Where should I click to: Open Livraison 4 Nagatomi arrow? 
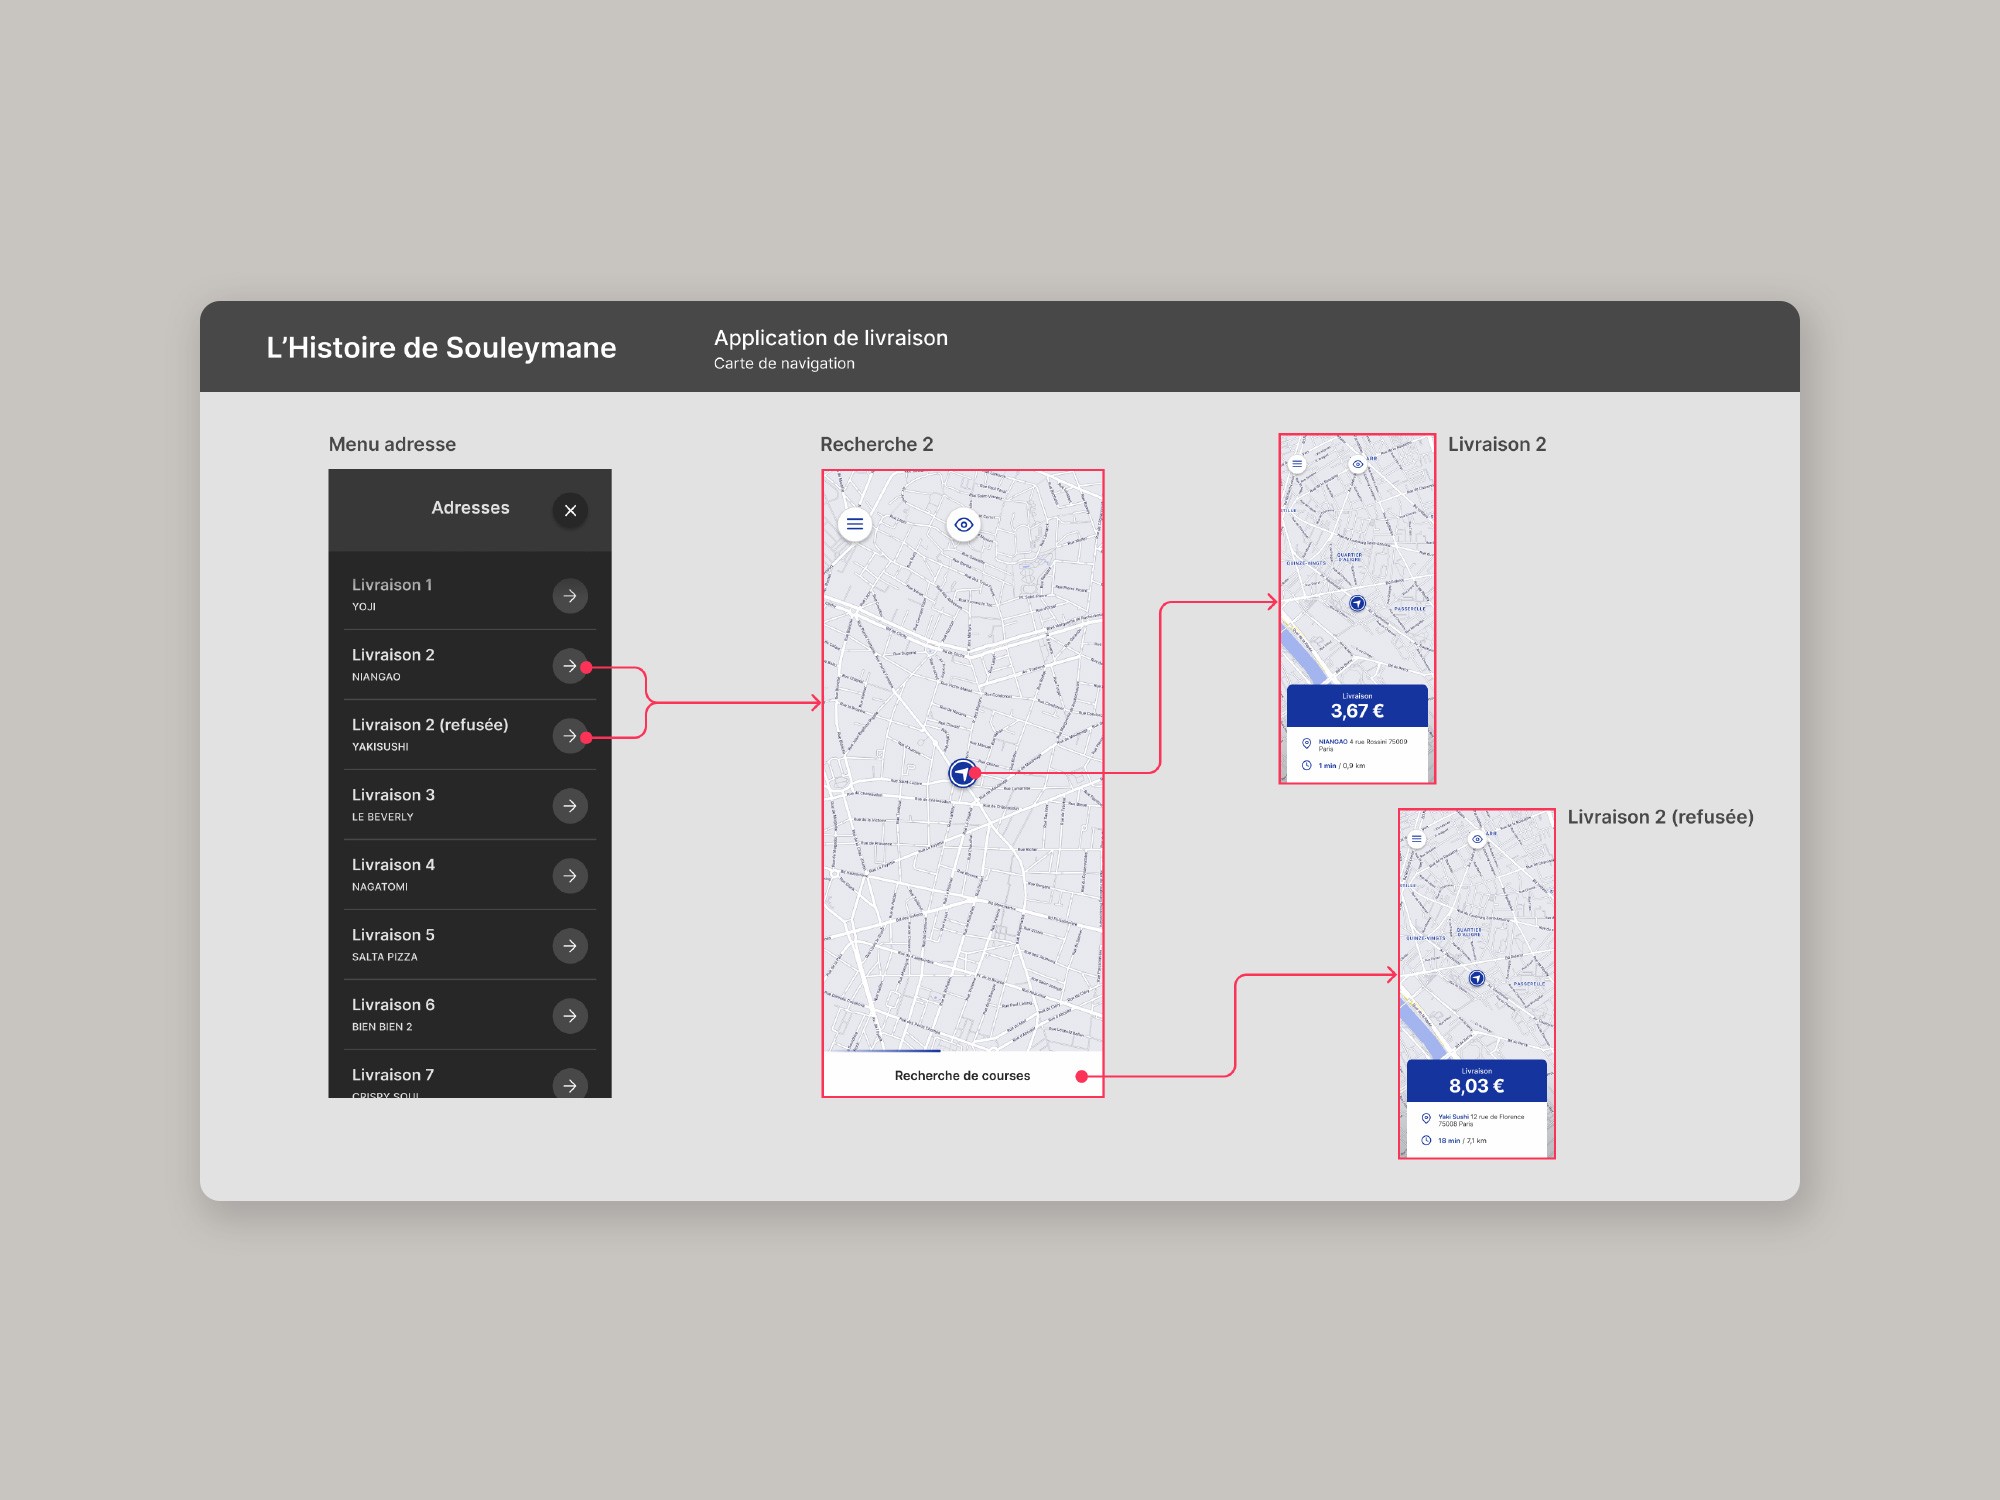[570, 876]
